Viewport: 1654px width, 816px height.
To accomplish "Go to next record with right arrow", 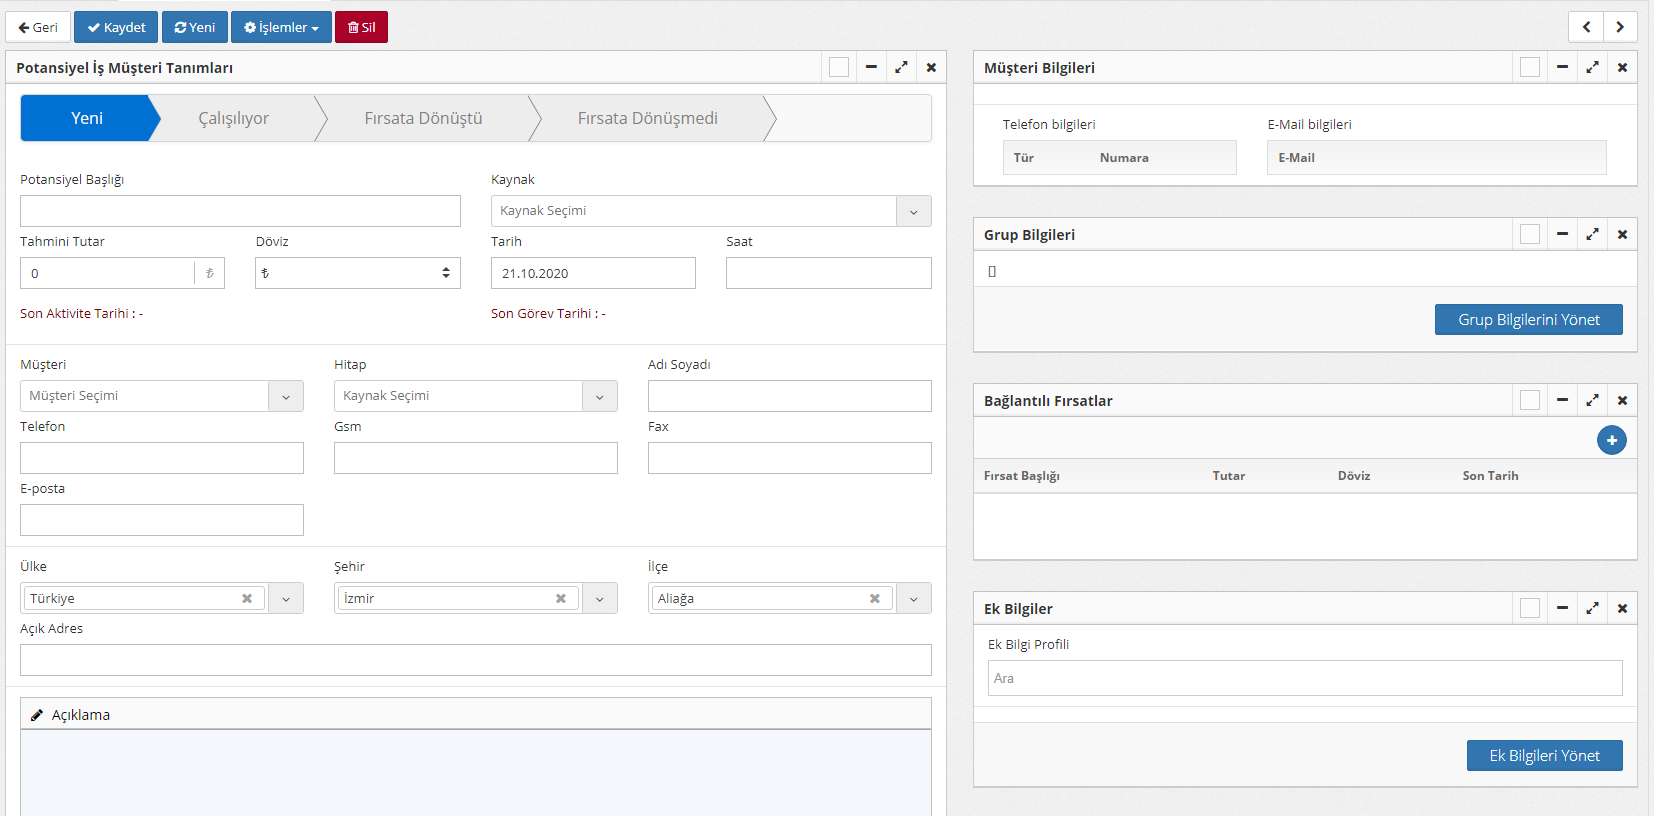I will [1620, 27].
